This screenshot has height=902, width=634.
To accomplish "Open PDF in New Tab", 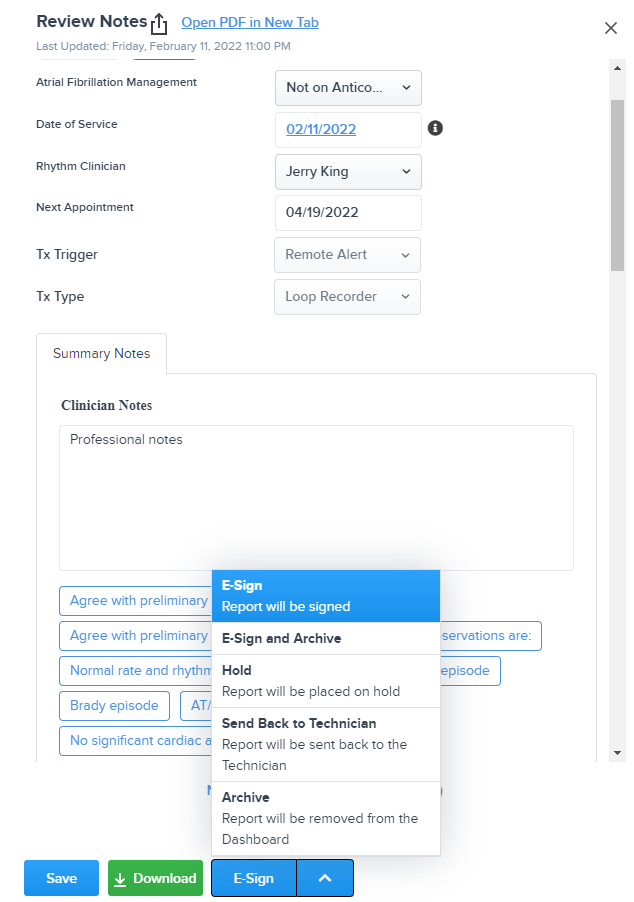I will [x=249, y=22].
